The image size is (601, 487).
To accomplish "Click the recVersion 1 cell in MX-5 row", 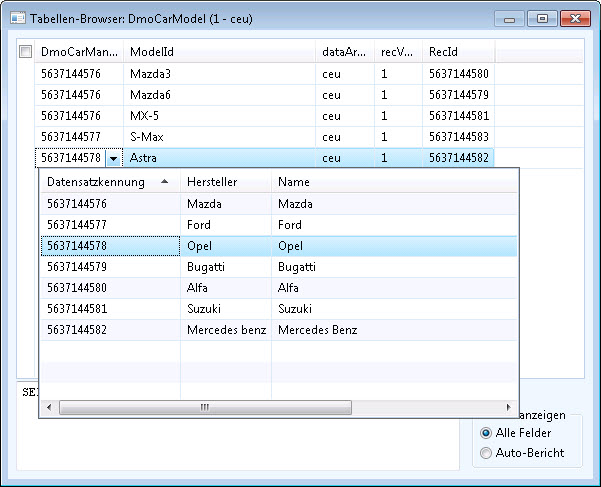I will (399, 116).
